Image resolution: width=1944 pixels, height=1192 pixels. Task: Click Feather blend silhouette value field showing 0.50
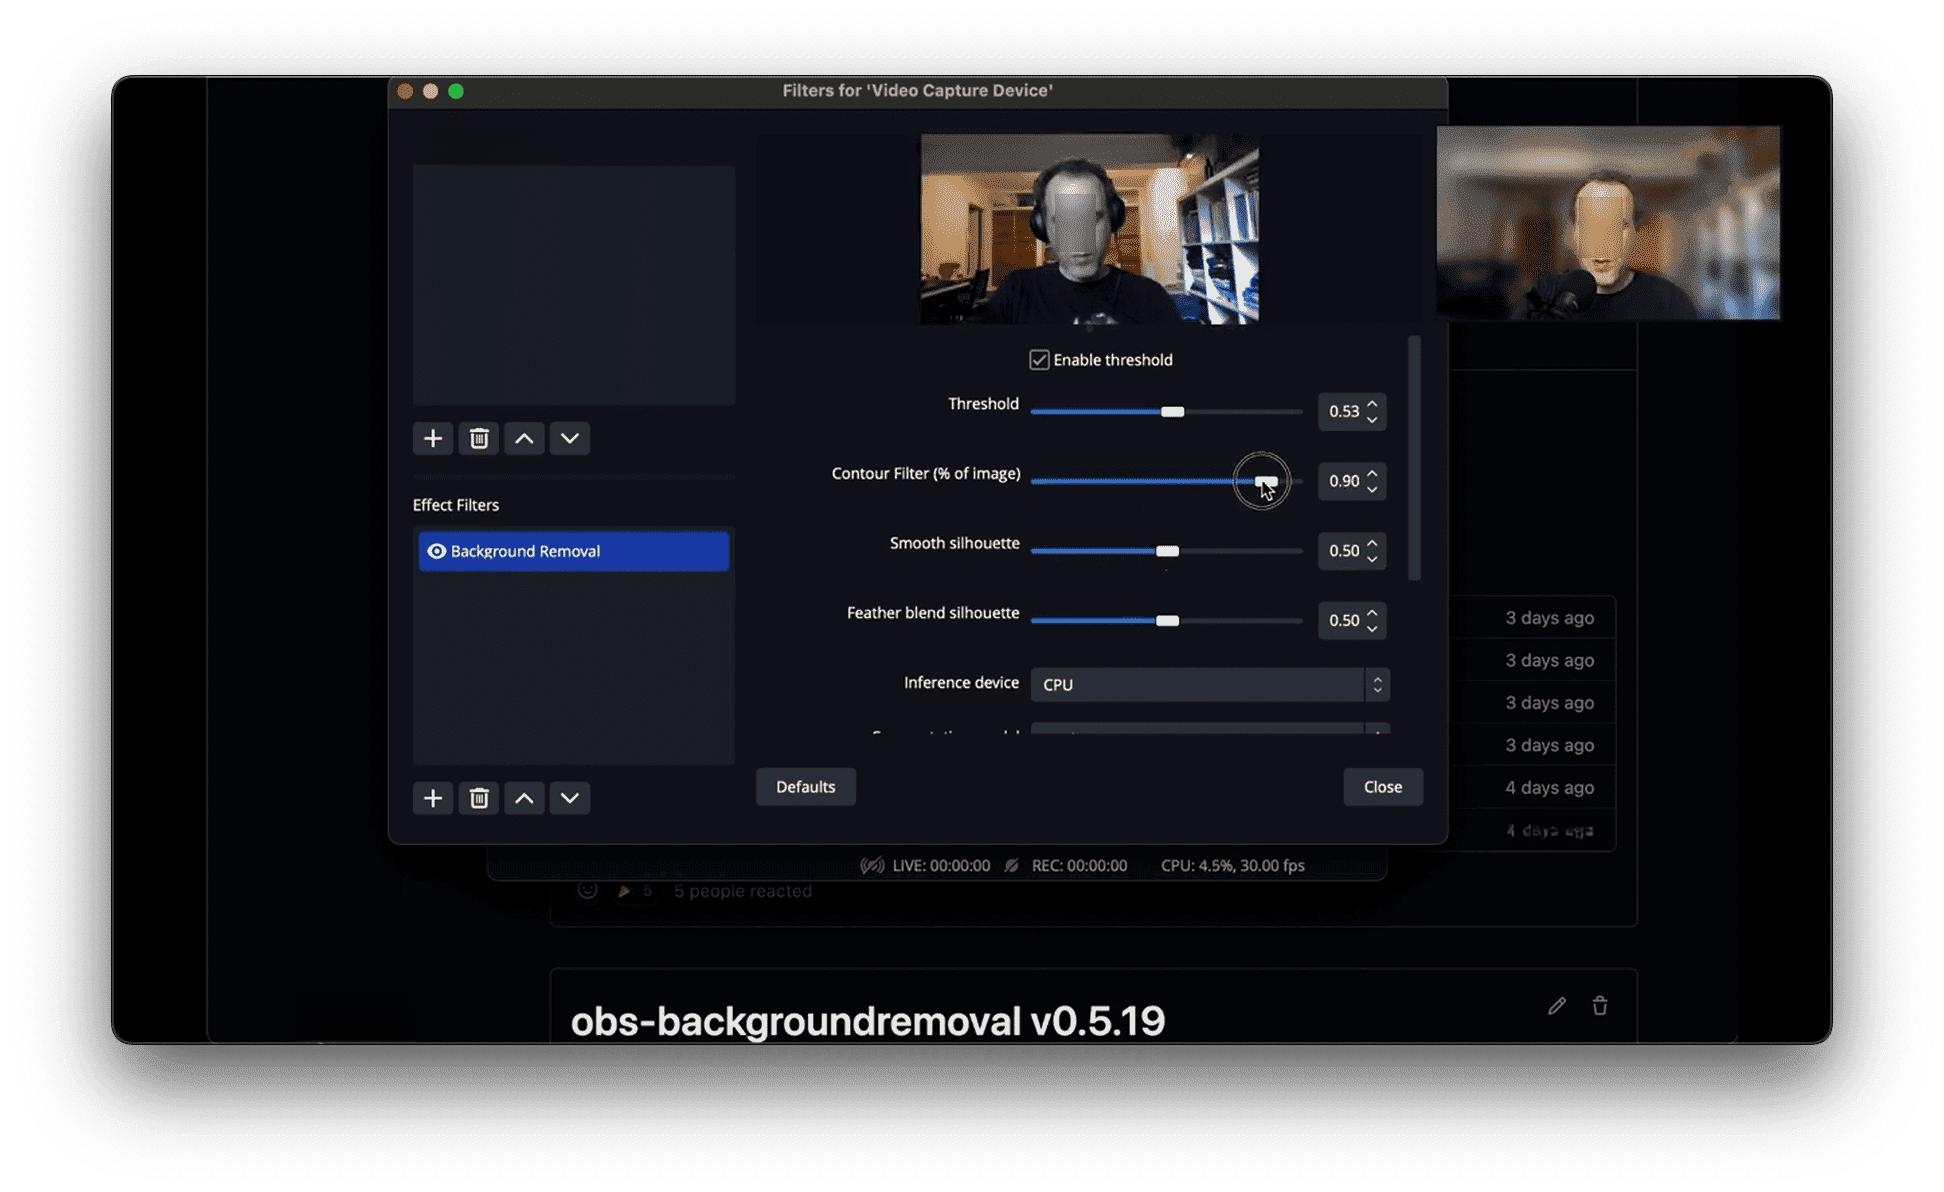click(1342, 620)
